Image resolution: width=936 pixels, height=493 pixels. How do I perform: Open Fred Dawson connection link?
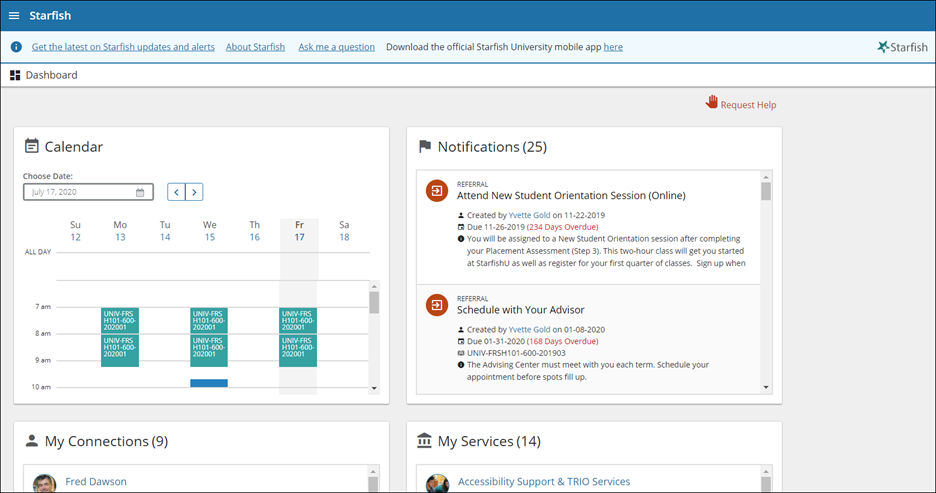click(96, 481)
